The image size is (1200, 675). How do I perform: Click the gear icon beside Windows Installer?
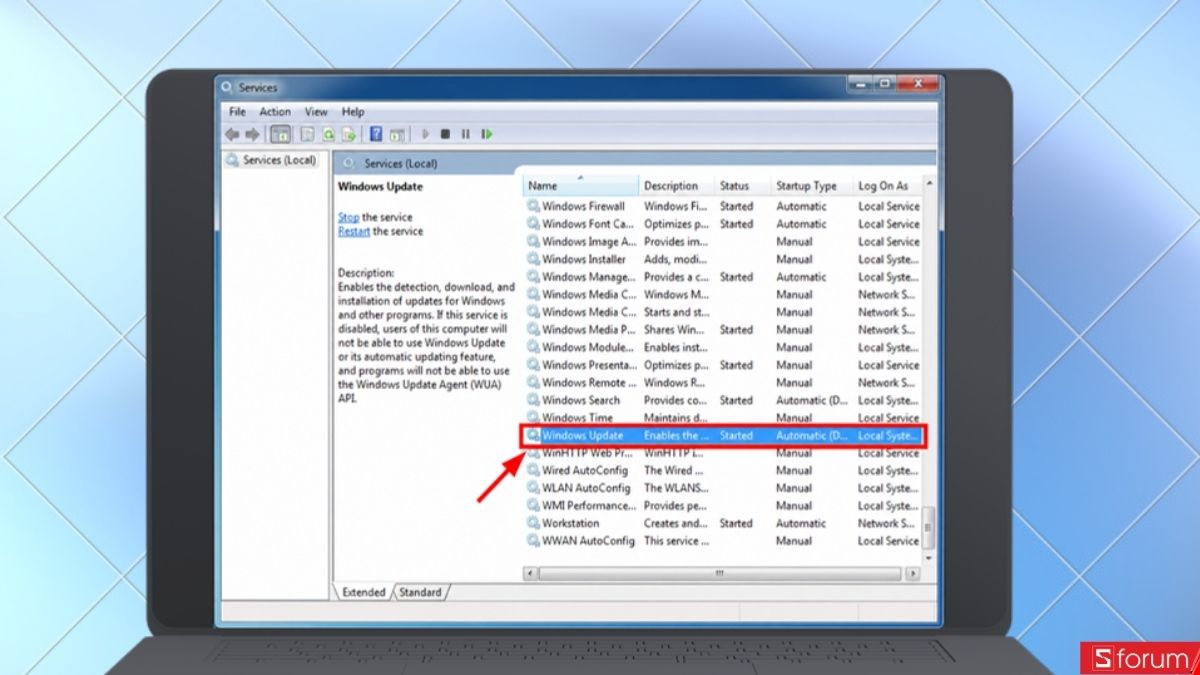[x=534, y=259]
